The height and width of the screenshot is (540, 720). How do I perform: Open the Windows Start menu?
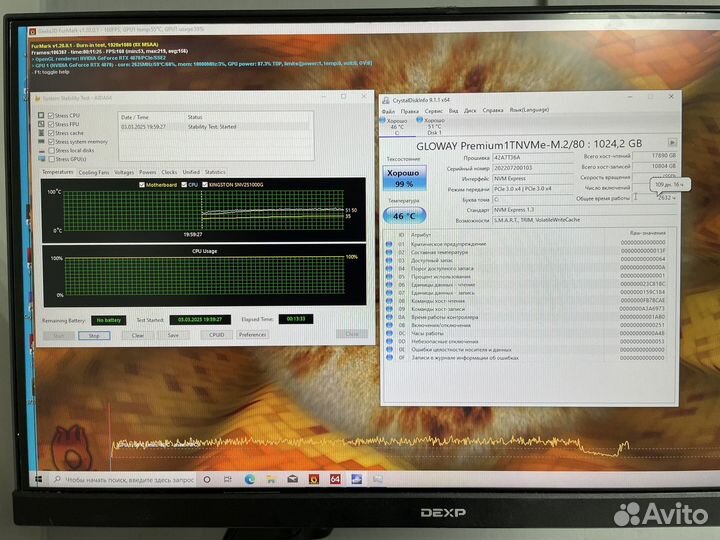[39, 479]
